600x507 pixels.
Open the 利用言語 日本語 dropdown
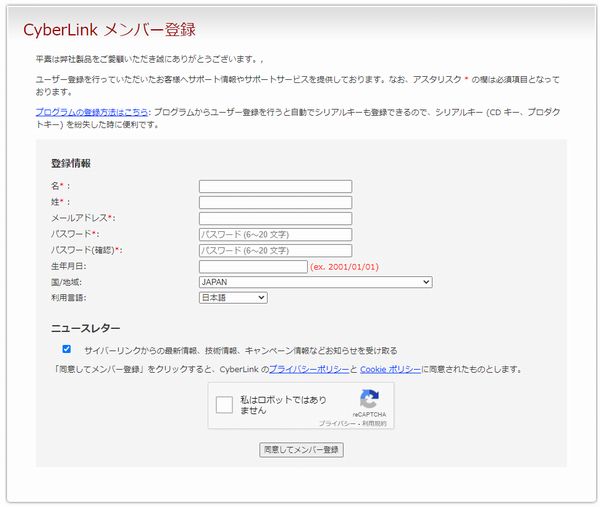233,298
